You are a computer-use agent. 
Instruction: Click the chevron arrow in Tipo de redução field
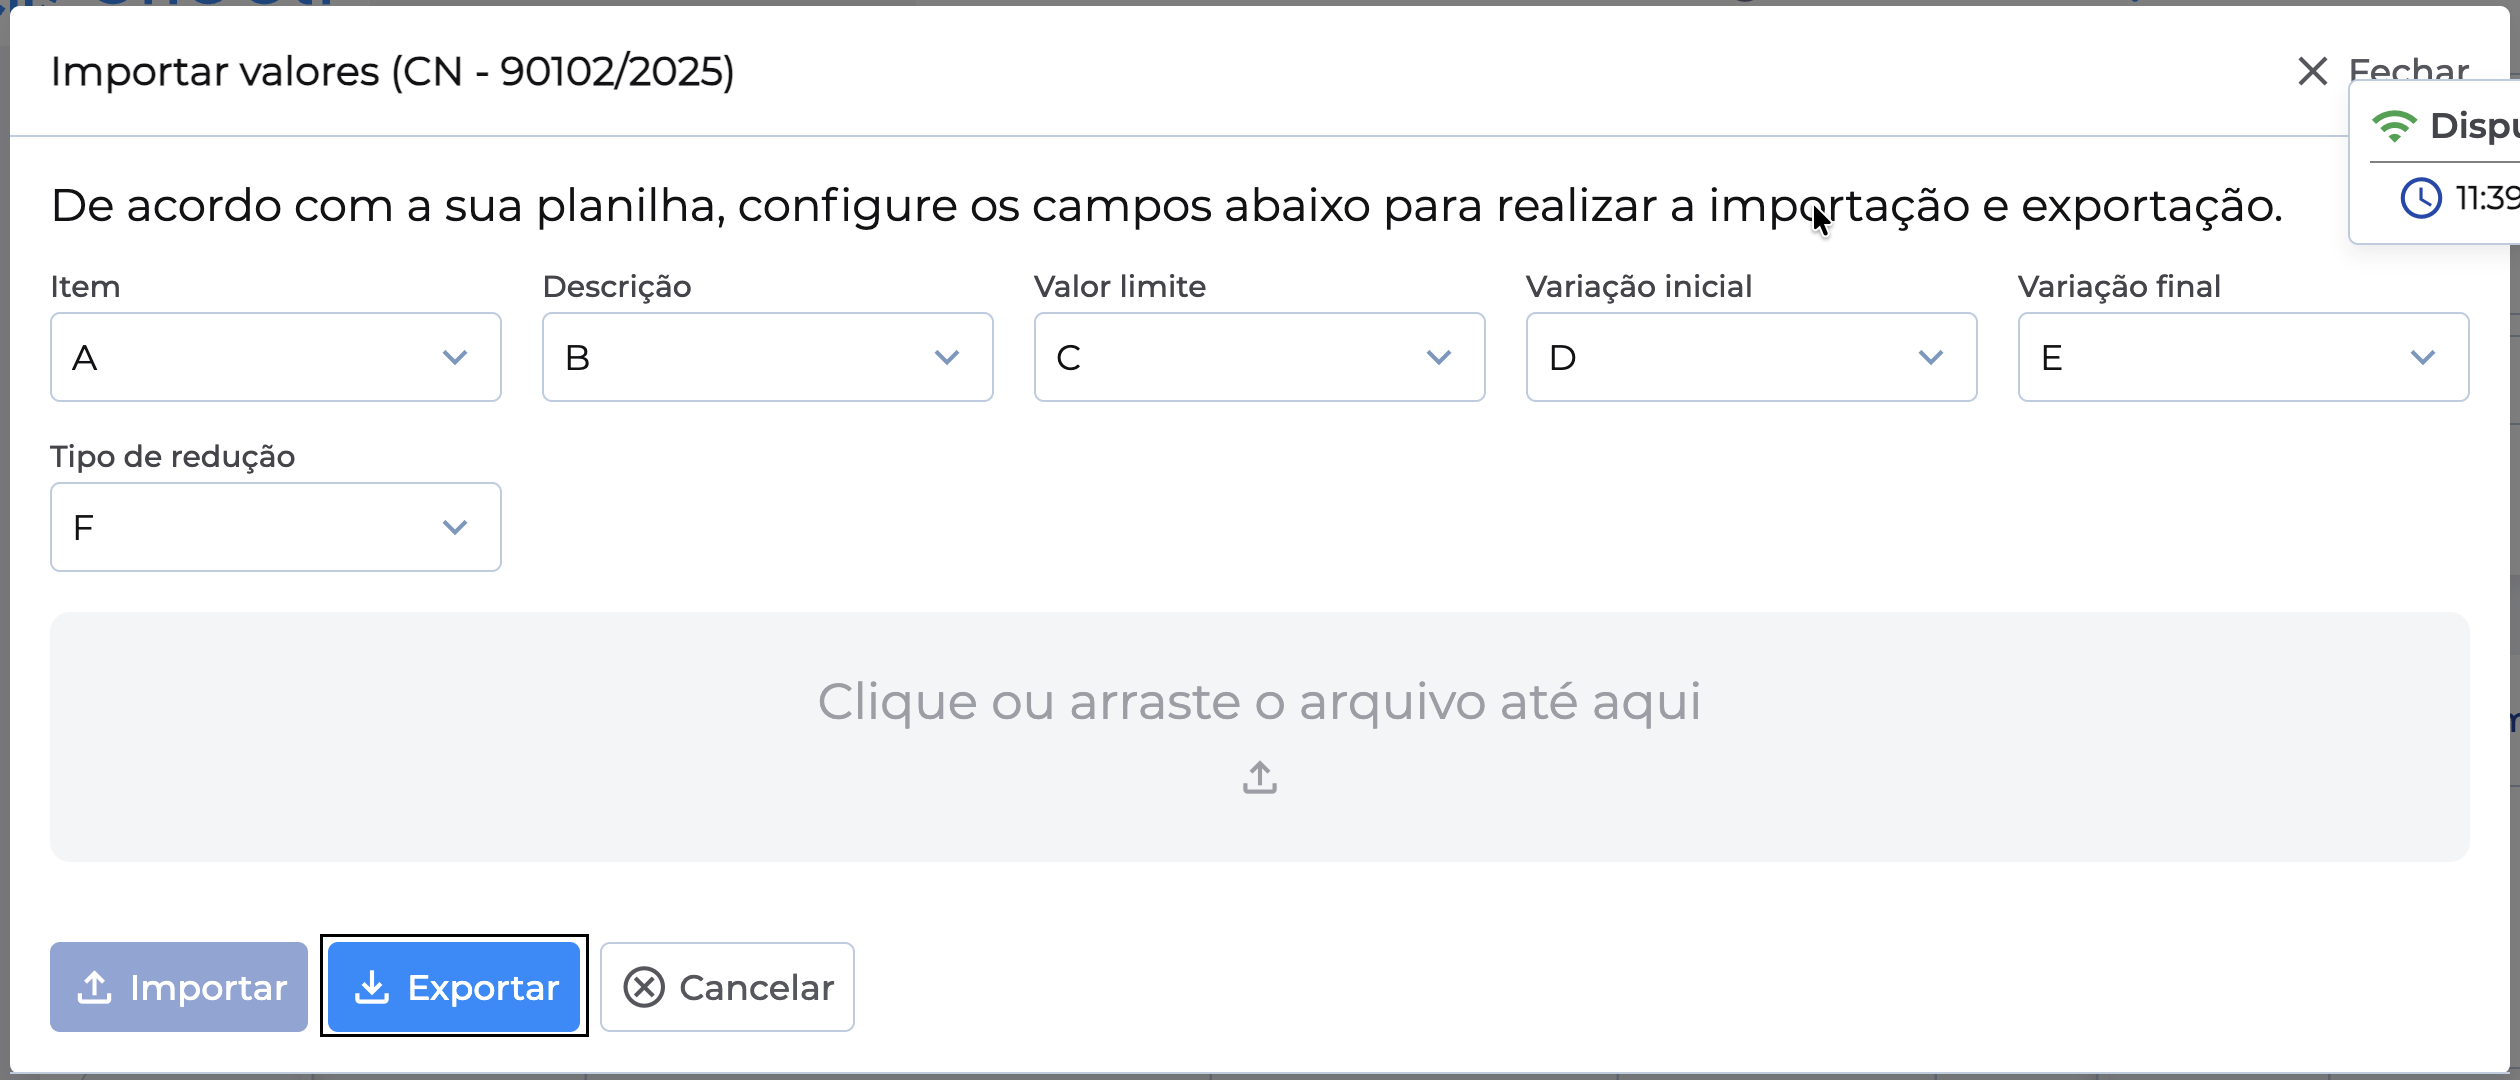click(x=455, y=527)
